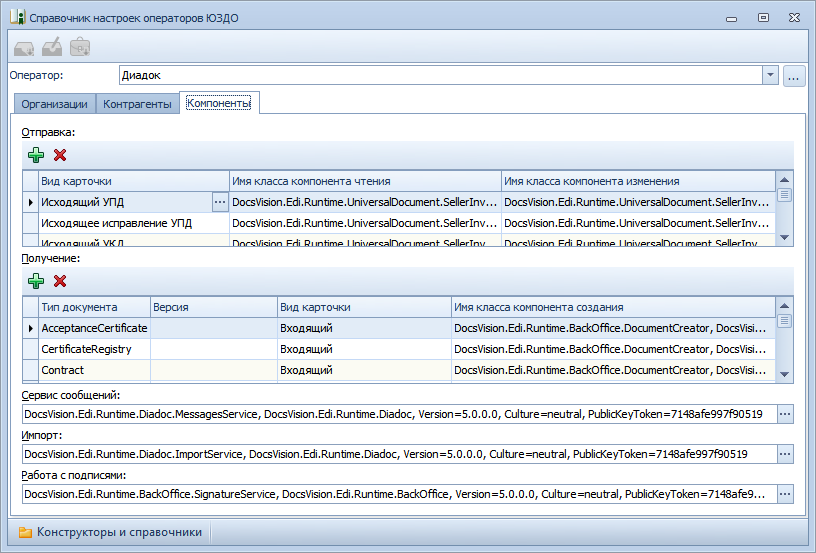Switch to the Организации tab
The width and height of the screenshot is (816, 553).
coord(55,103)
